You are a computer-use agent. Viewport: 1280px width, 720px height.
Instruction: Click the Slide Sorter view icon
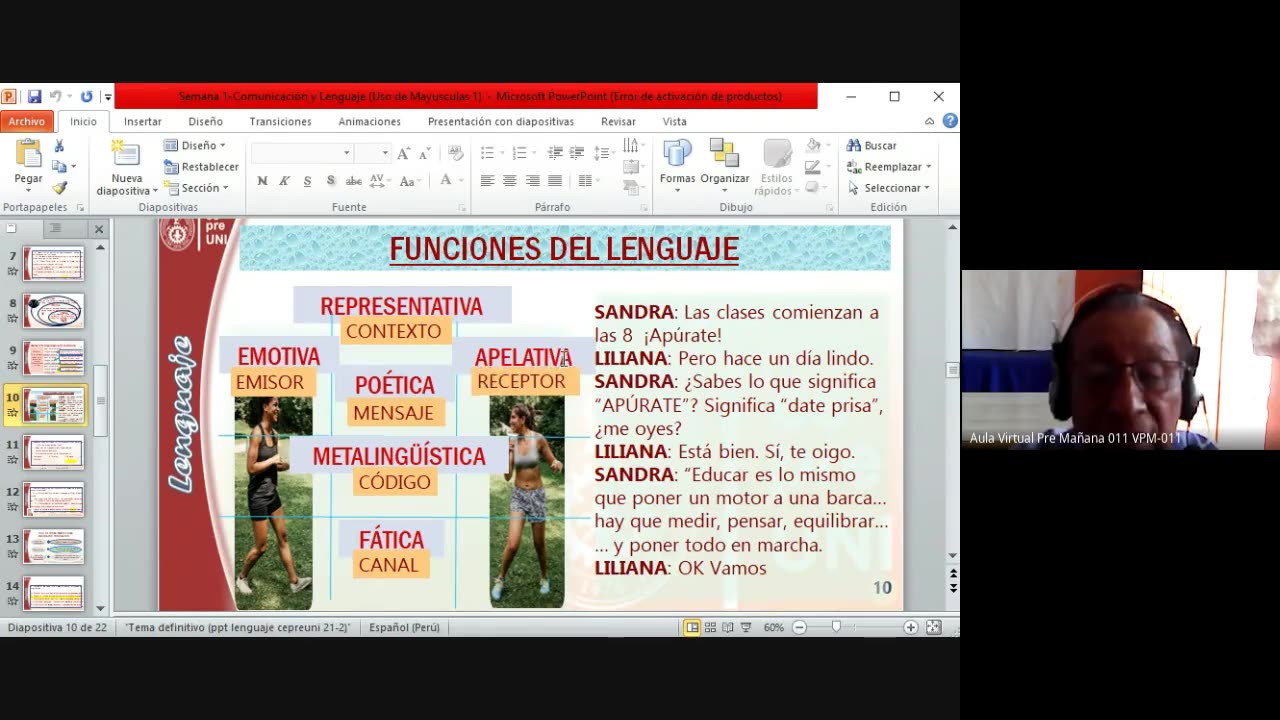point(710,627)
